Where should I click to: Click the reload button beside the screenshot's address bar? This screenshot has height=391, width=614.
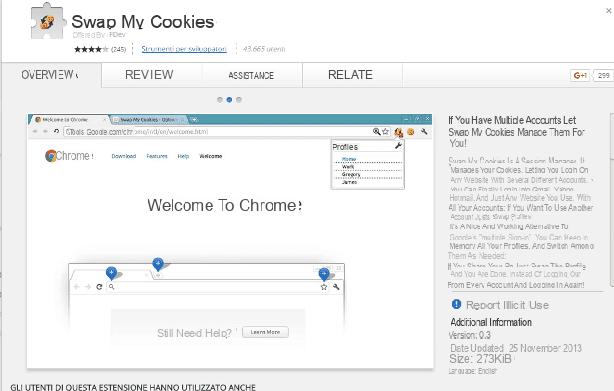tap(56, 132)
